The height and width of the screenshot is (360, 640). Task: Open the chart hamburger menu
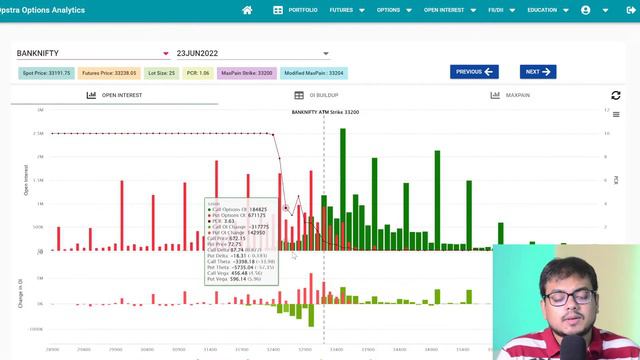(616, 115)
